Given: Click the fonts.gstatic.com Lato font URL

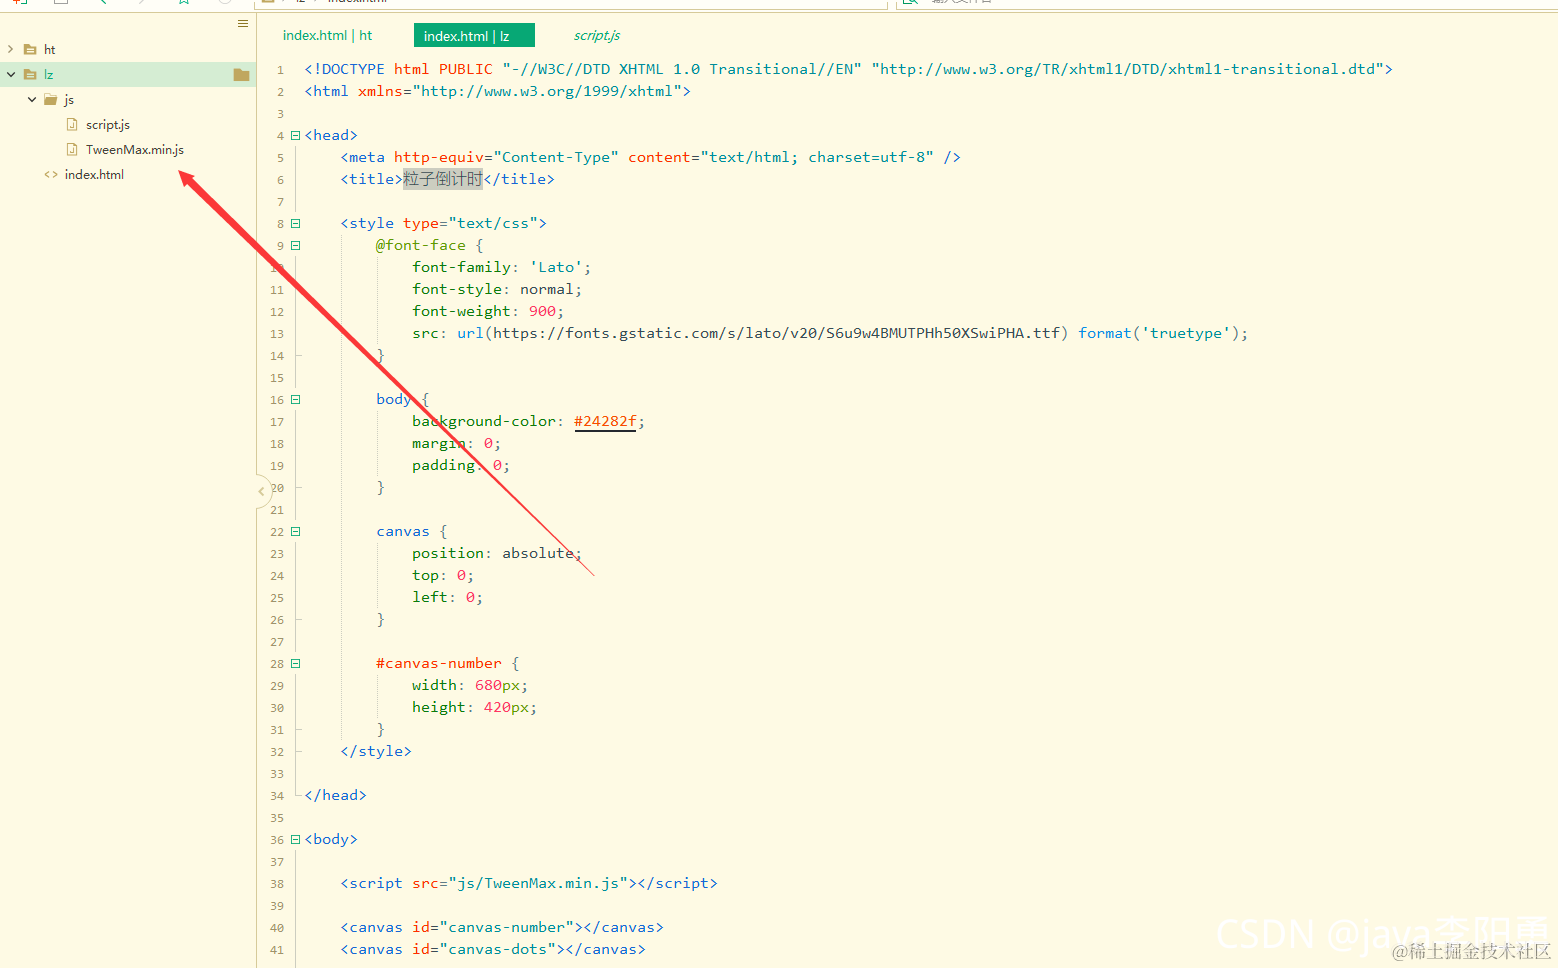Looking at the screenshot, I should click(x=776, y=333).
